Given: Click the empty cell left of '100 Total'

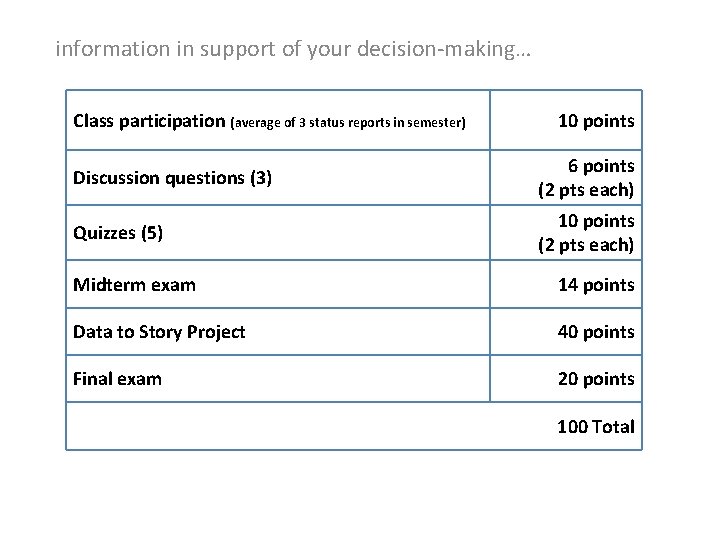Looking at the screenshot, I should [x=278, y=427].
